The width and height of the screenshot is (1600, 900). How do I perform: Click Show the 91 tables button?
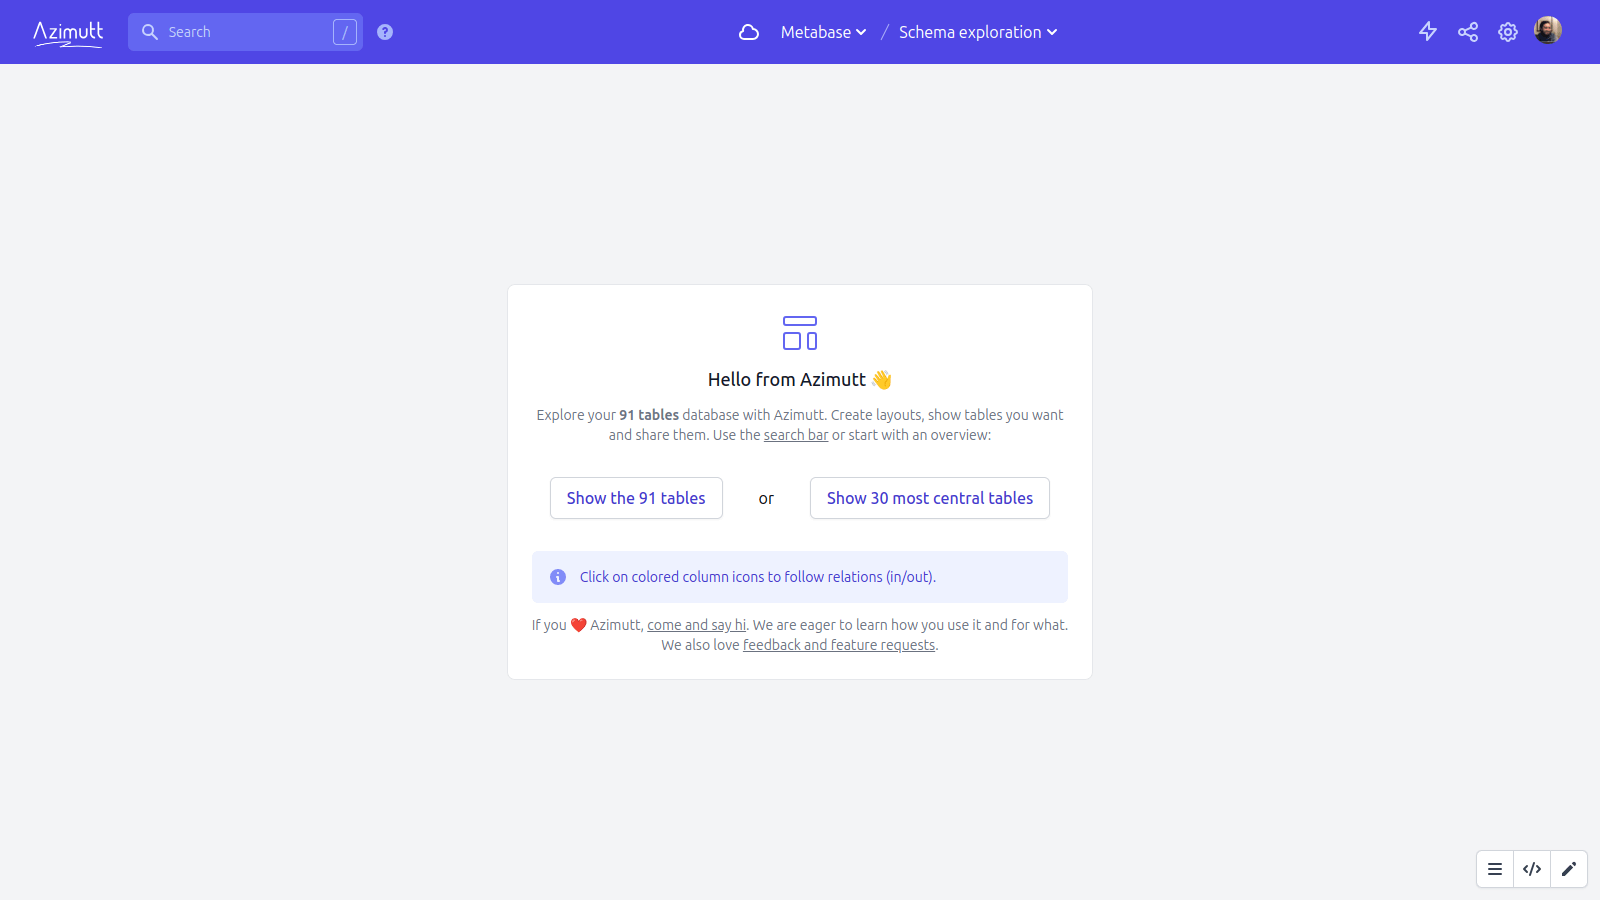pos(636,498)
